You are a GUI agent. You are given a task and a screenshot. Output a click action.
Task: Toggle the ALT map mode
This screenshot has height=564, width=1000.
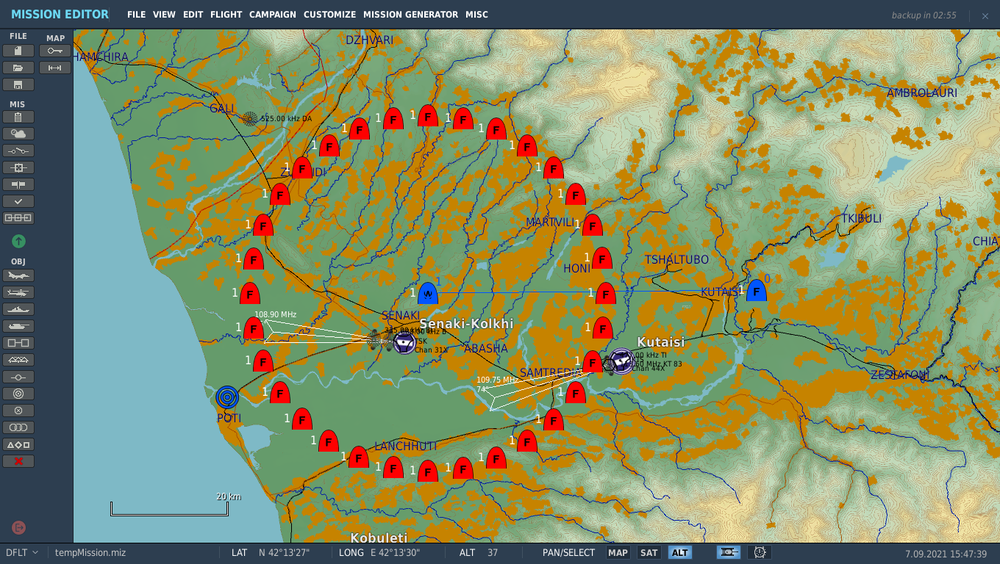[x=680, y=553]
